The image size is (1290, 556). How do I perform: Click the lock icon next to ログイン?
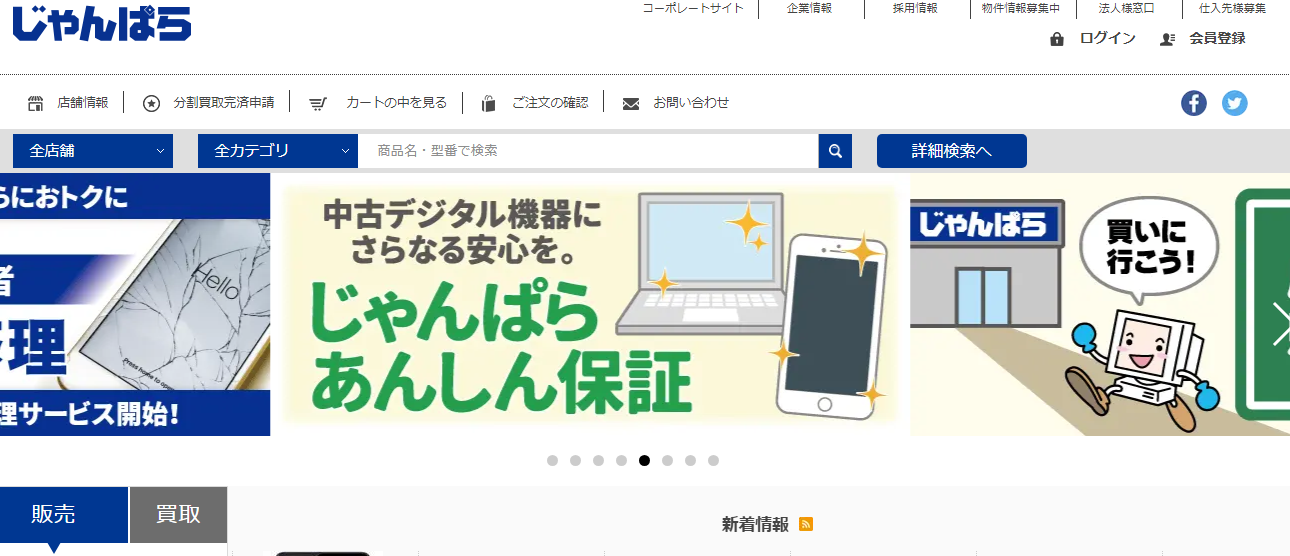click(x=1057, y=39)
